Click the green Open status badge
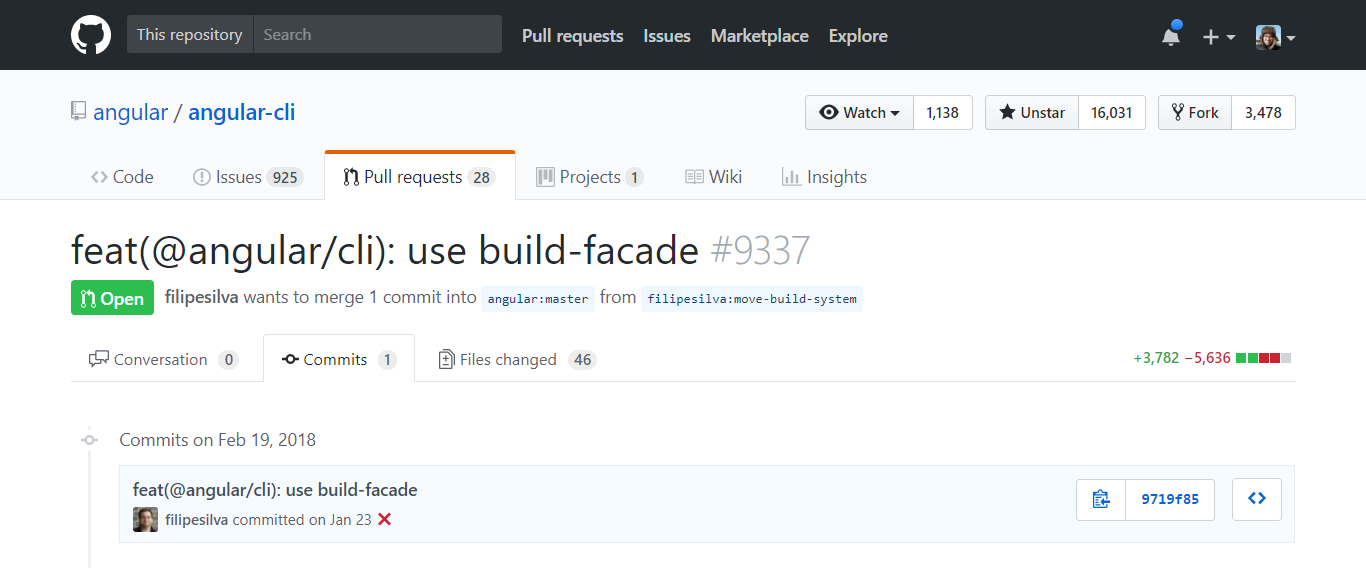1366x588 pixels. (112, 298)
